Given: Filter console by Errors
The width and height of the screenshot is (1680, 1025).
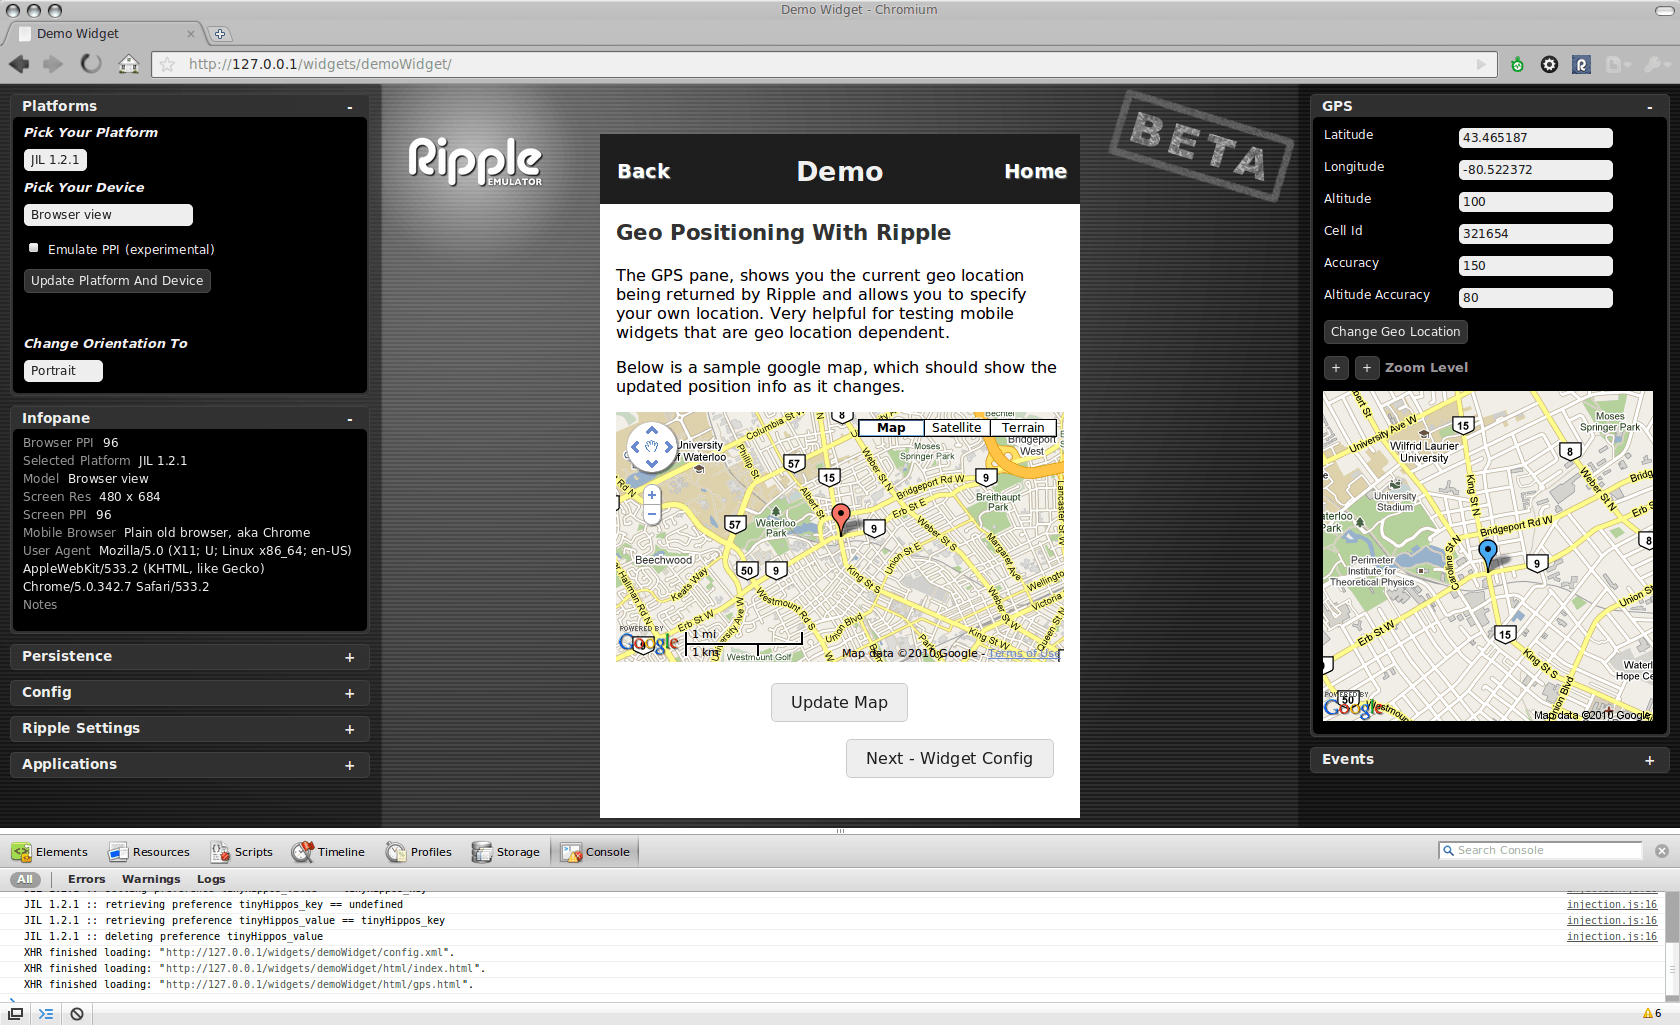Looking at the screenshot, I should (86, 879).
